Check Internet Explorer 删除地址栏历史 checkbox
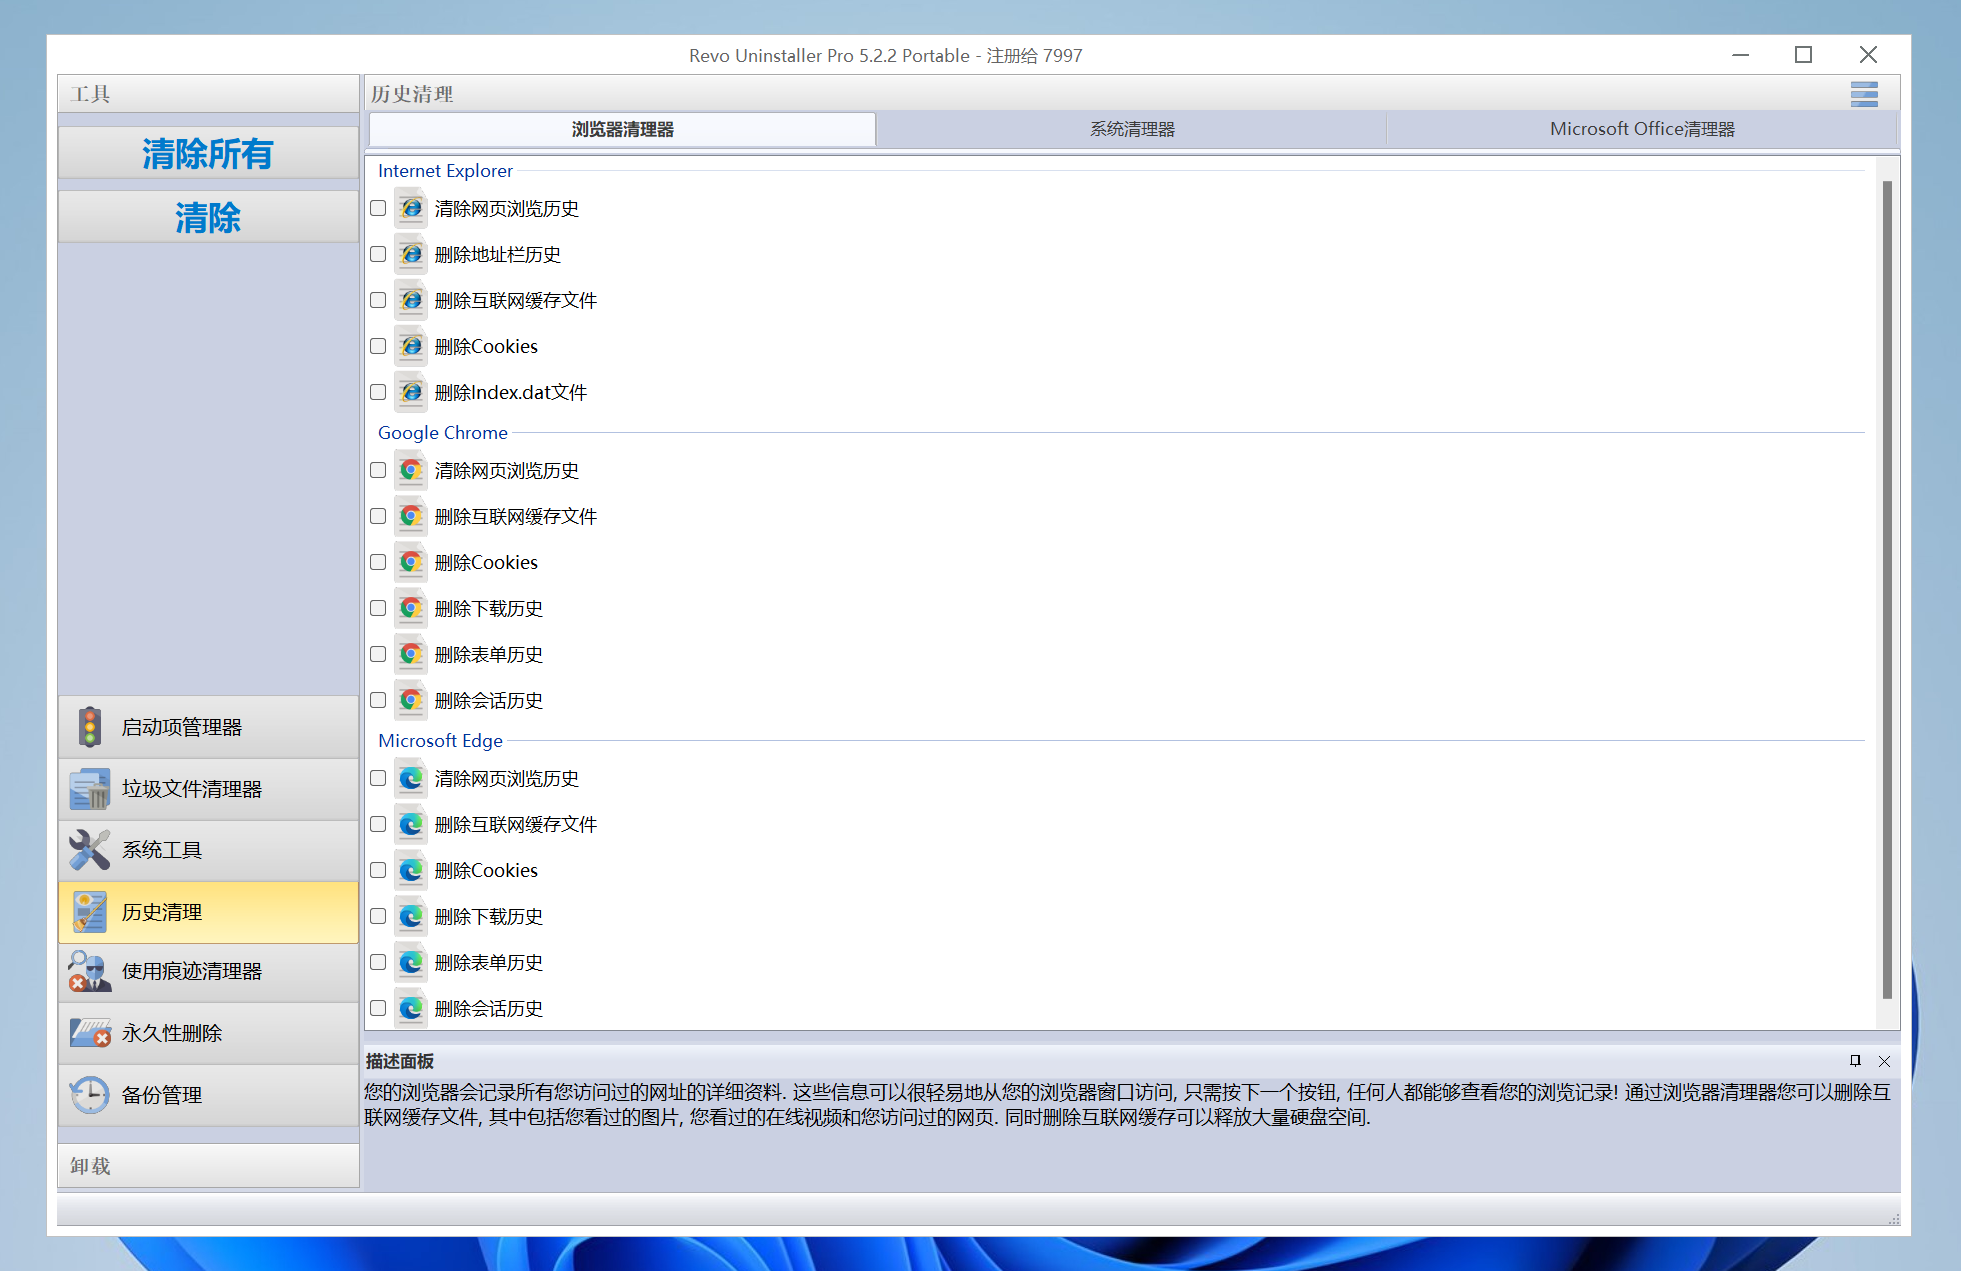1961x1271 pixels. click(x=378, y=254)
